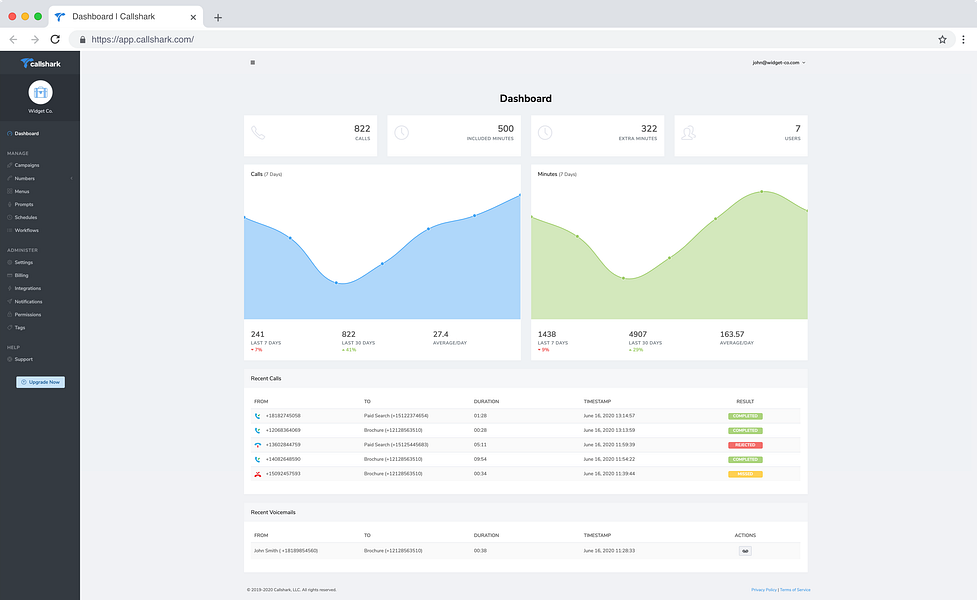Open the Integrations page

[27, 288]
